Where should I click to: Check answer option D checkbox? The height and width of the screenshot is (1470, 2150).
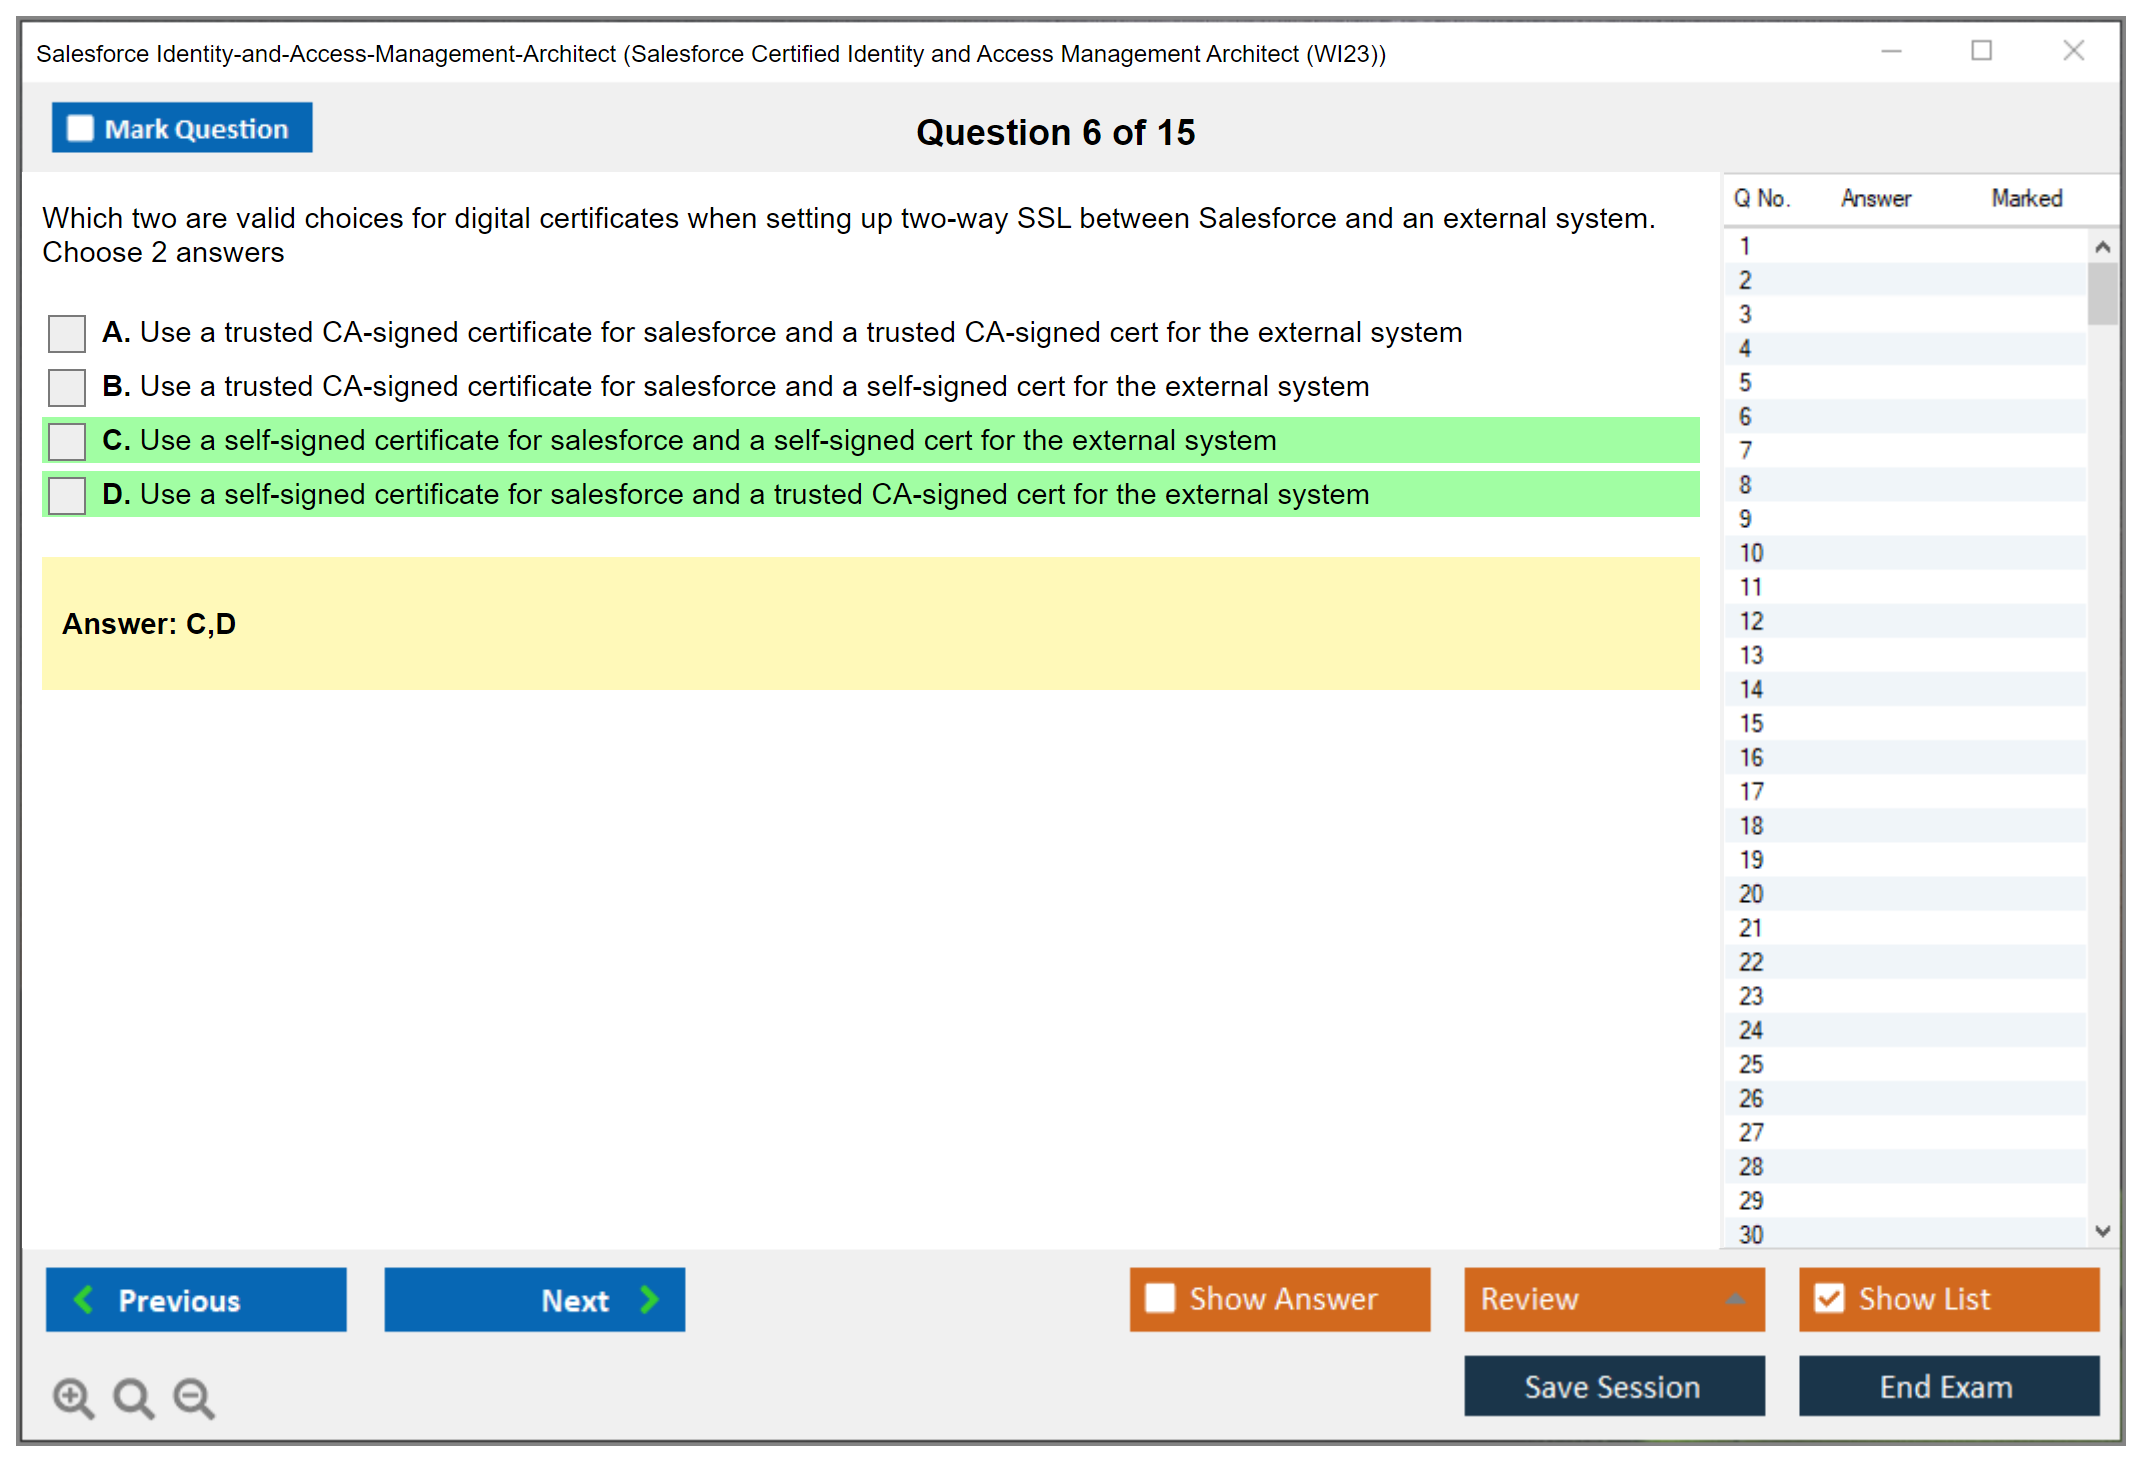coord(67,495)
